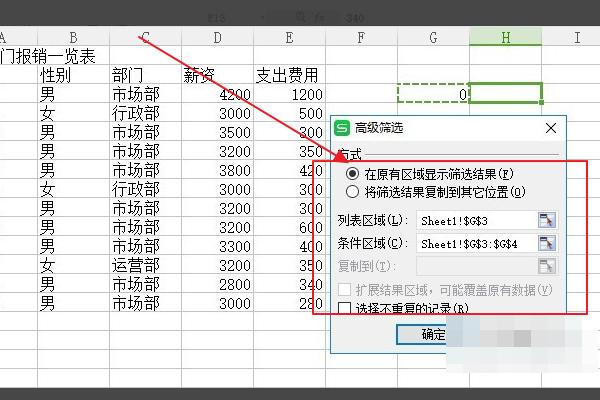
Task: Click the salary cell 2800
Action: tap(217, 284)
